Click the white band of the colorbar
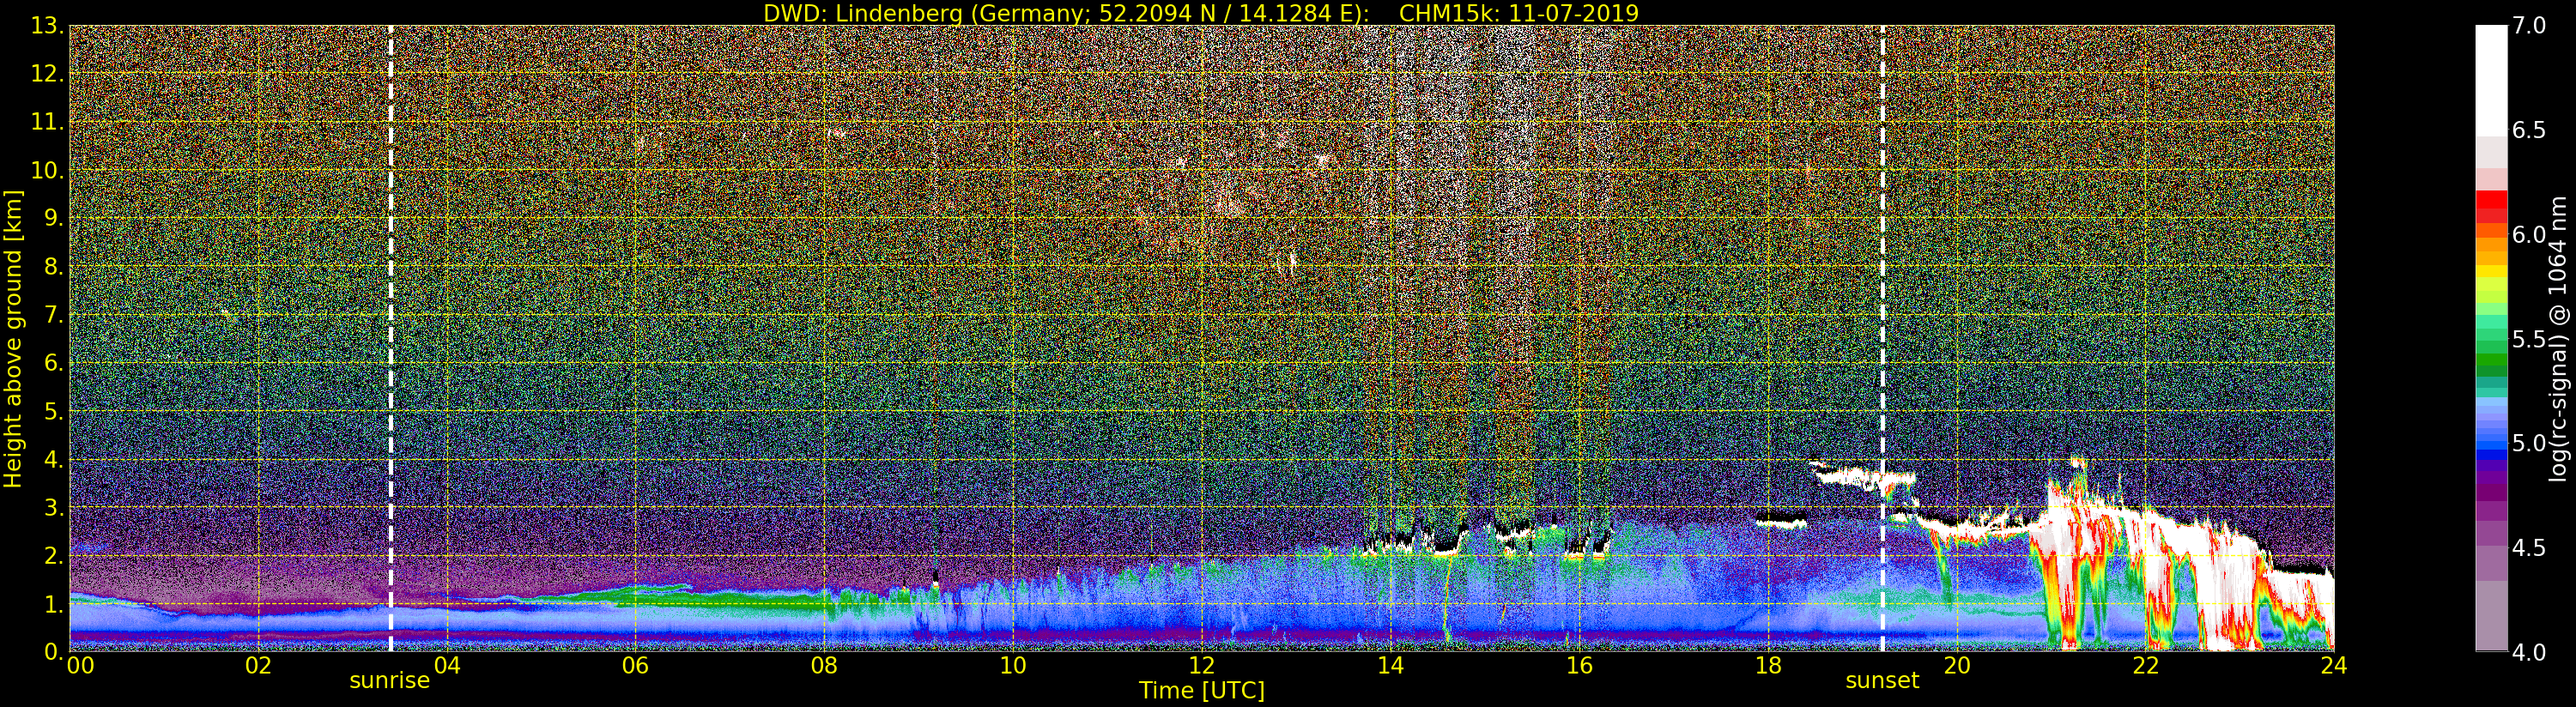 [x=2491, y=80]
